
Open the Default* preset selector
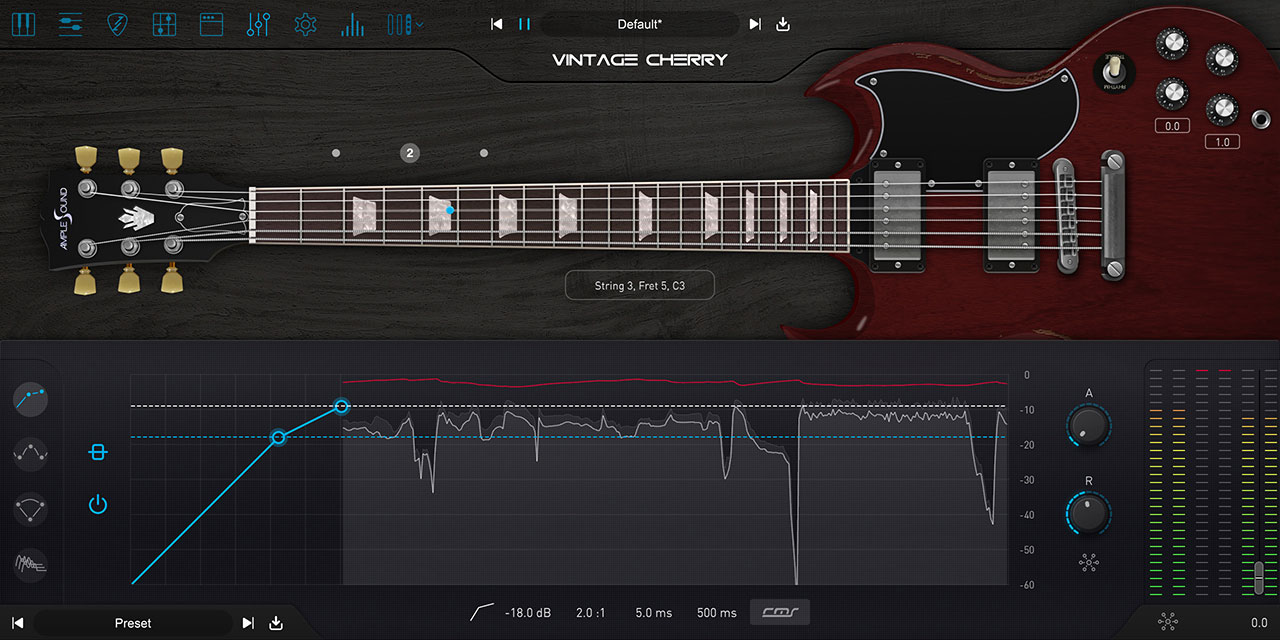point(639,24)
